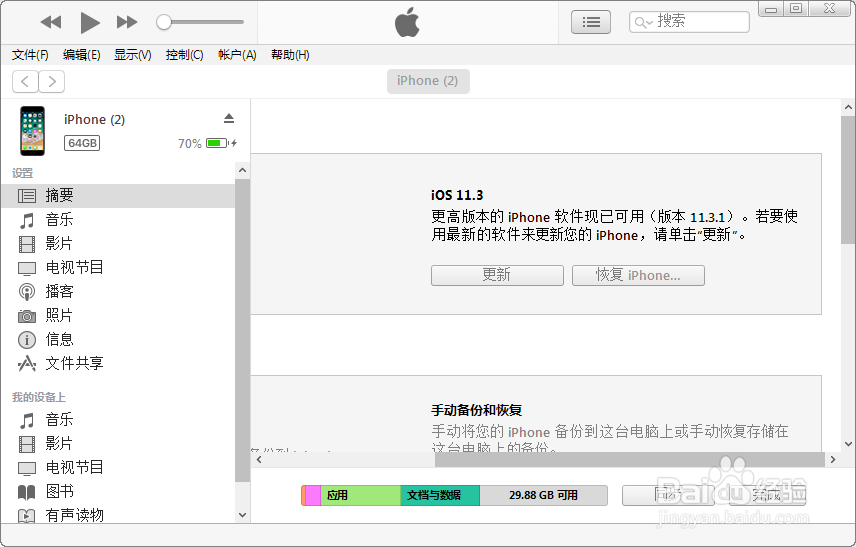Click horizontal scroll right arrow
This screenshot has height=547, width=856.
tap(833, 460)
